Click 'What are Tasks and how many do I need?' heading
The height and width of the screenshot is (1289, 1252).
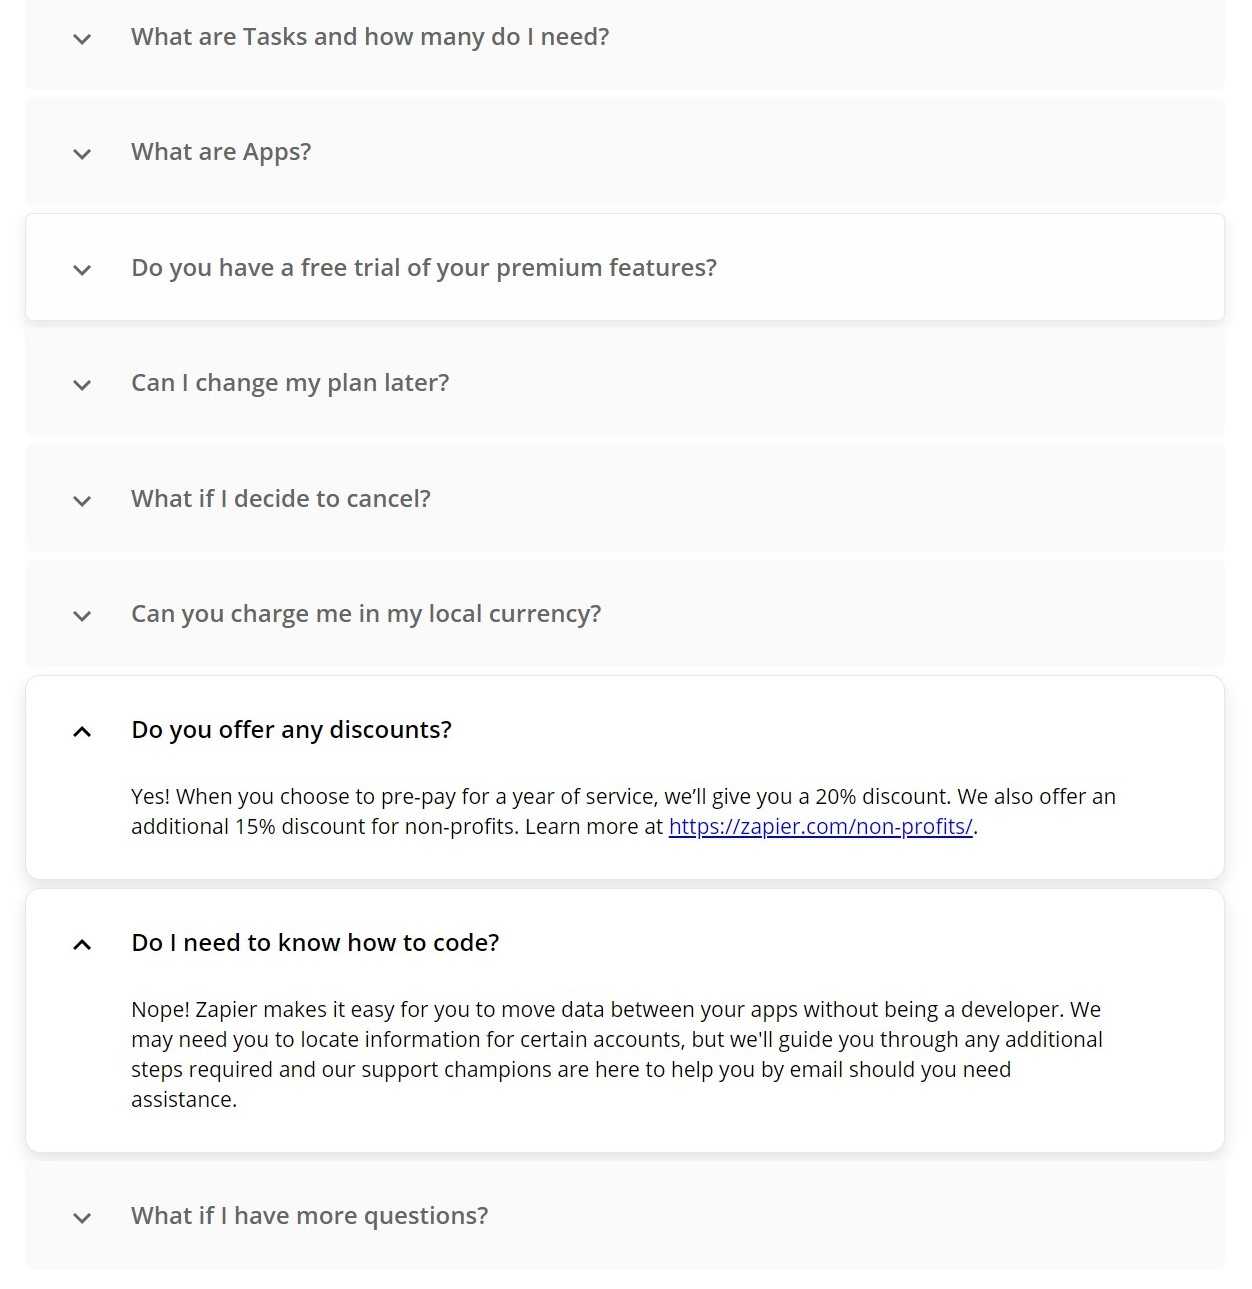tap(370, 37)
